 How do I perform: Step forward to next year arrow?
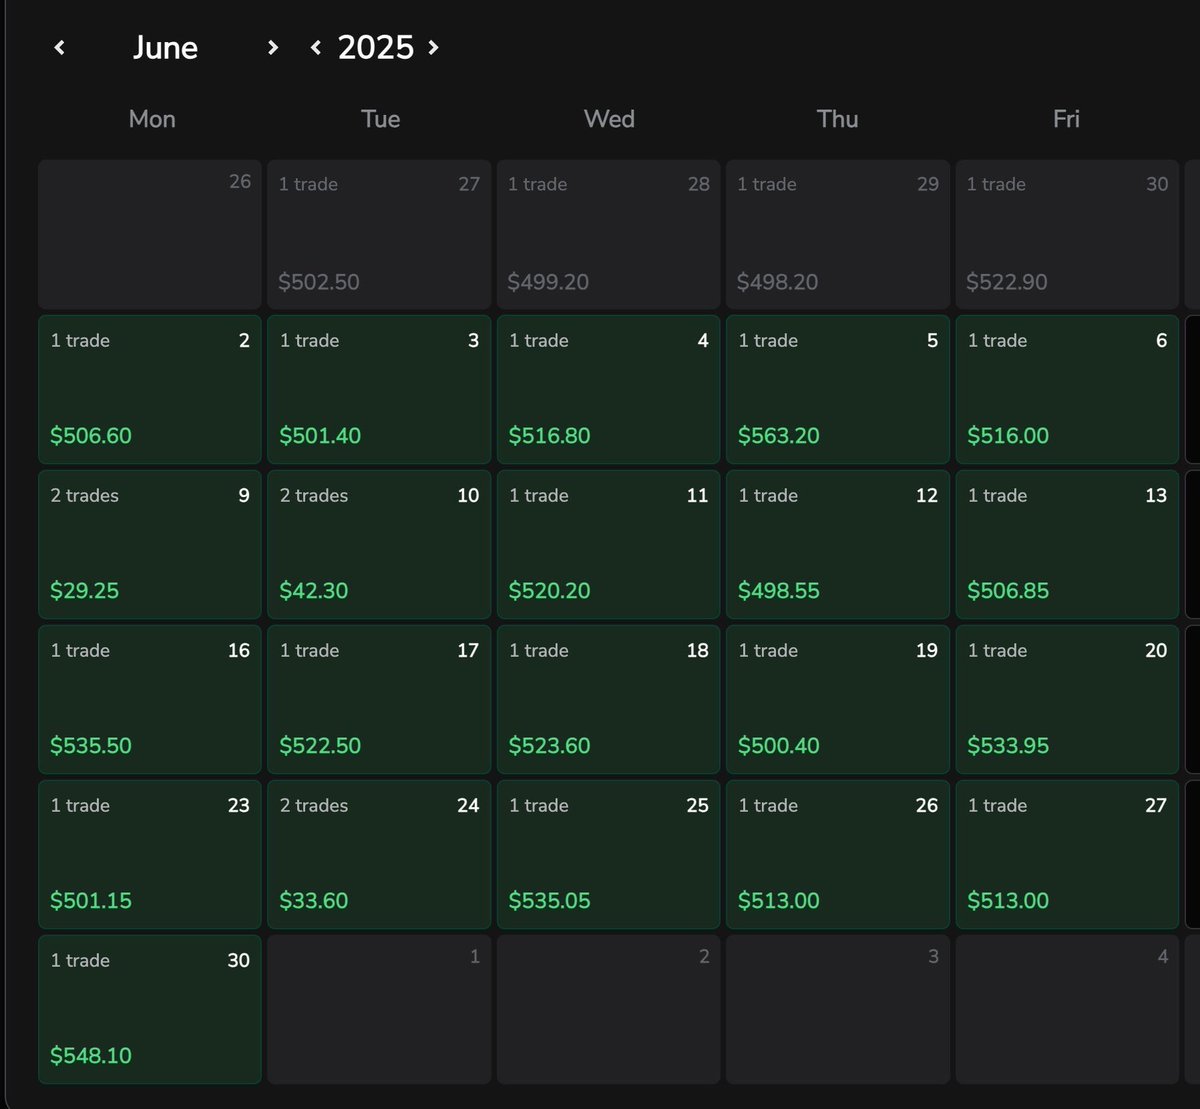pos(433,47)
